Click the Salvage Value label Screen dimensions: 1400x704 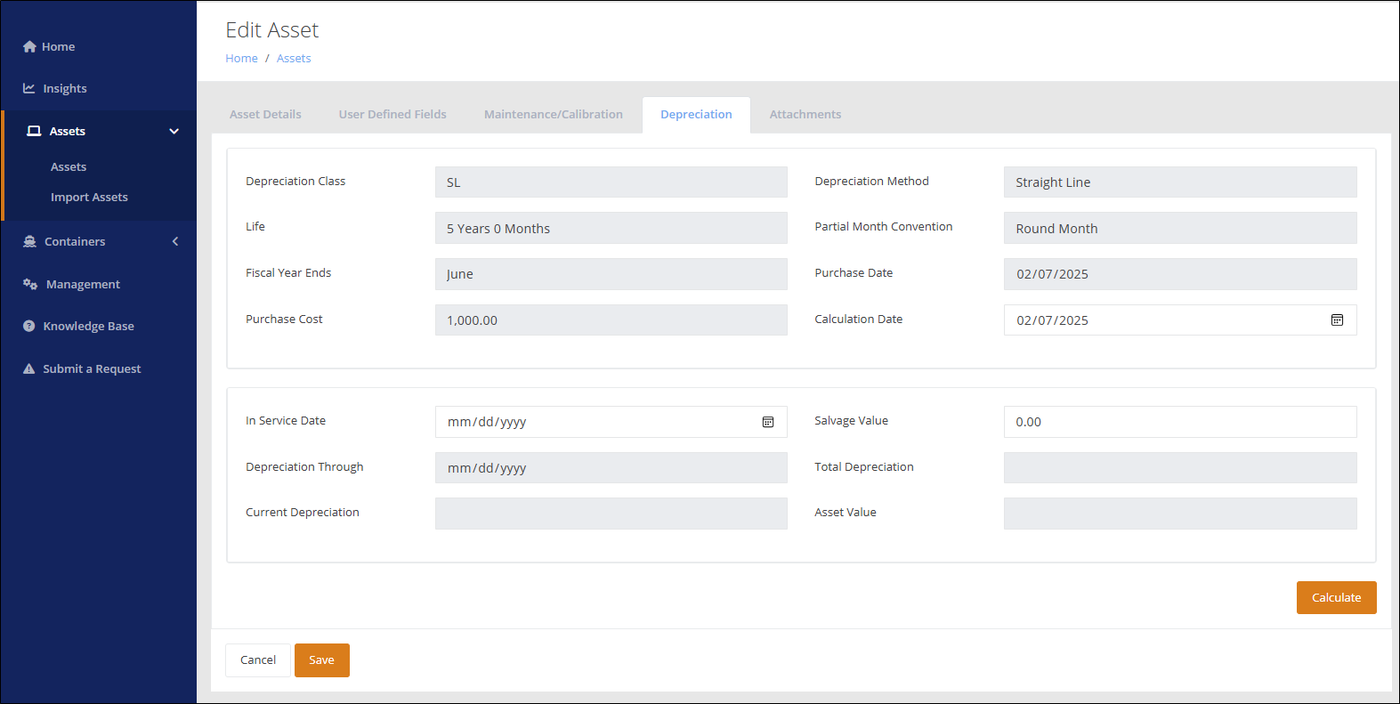(852, 421)
